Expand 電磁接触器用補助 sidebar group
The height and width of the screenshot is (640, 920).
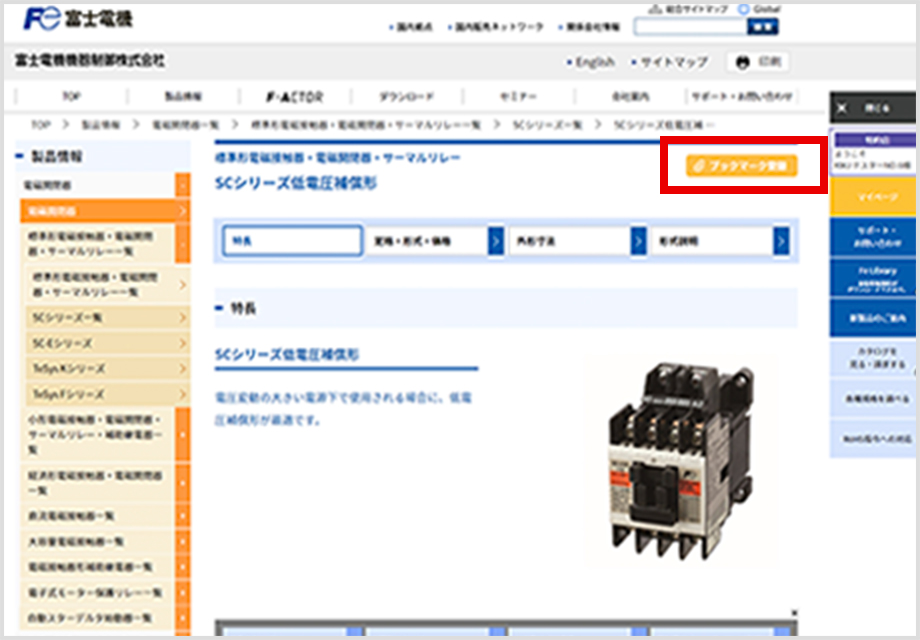[183, 567]
